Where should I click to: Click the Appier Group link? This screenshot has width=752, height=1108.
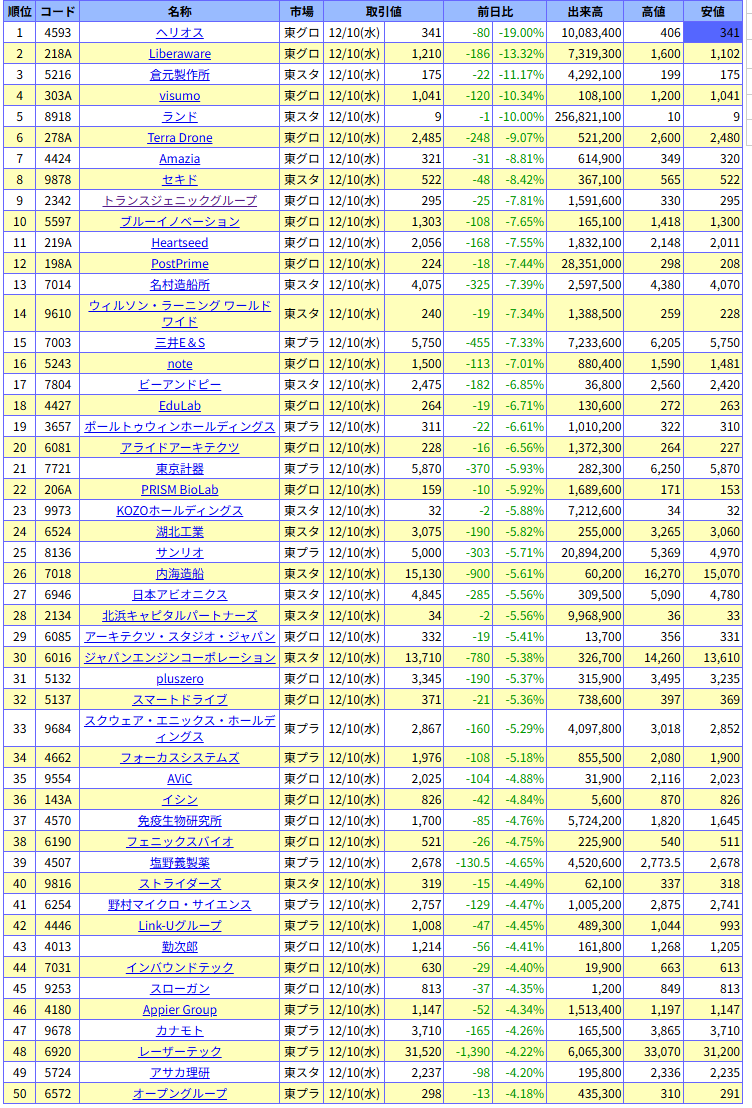tap(180, 1010)
